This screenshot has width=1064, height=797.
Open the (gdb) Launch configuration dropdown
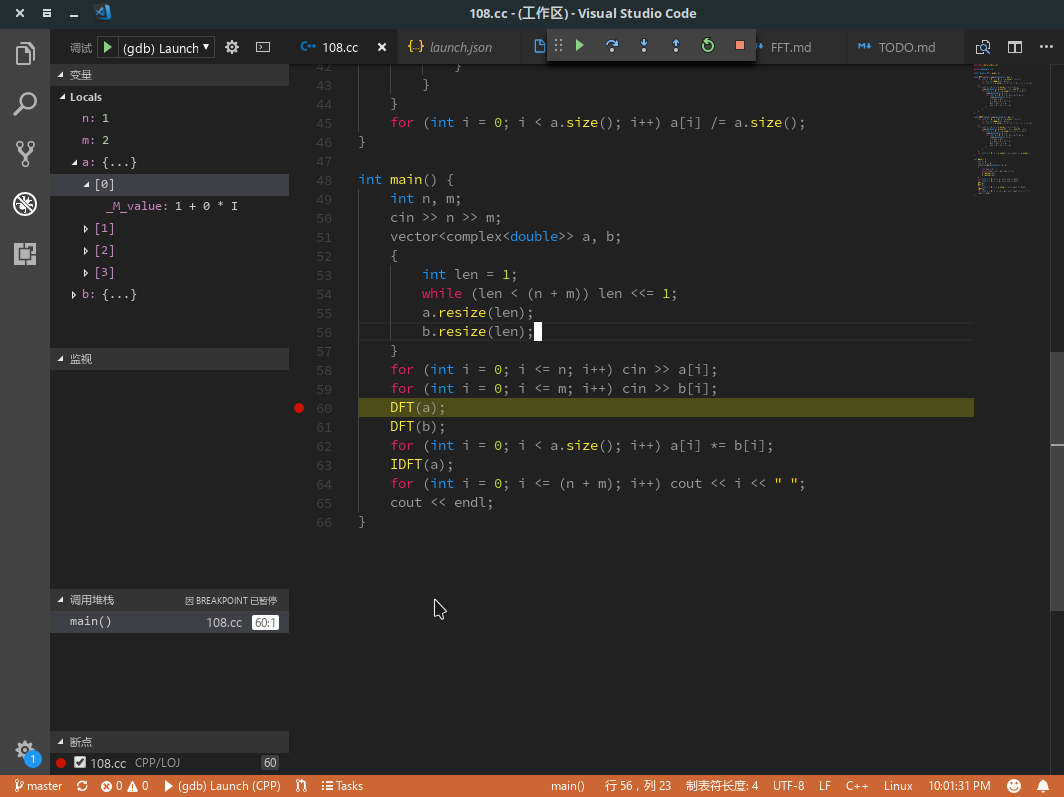pos(166,47)
